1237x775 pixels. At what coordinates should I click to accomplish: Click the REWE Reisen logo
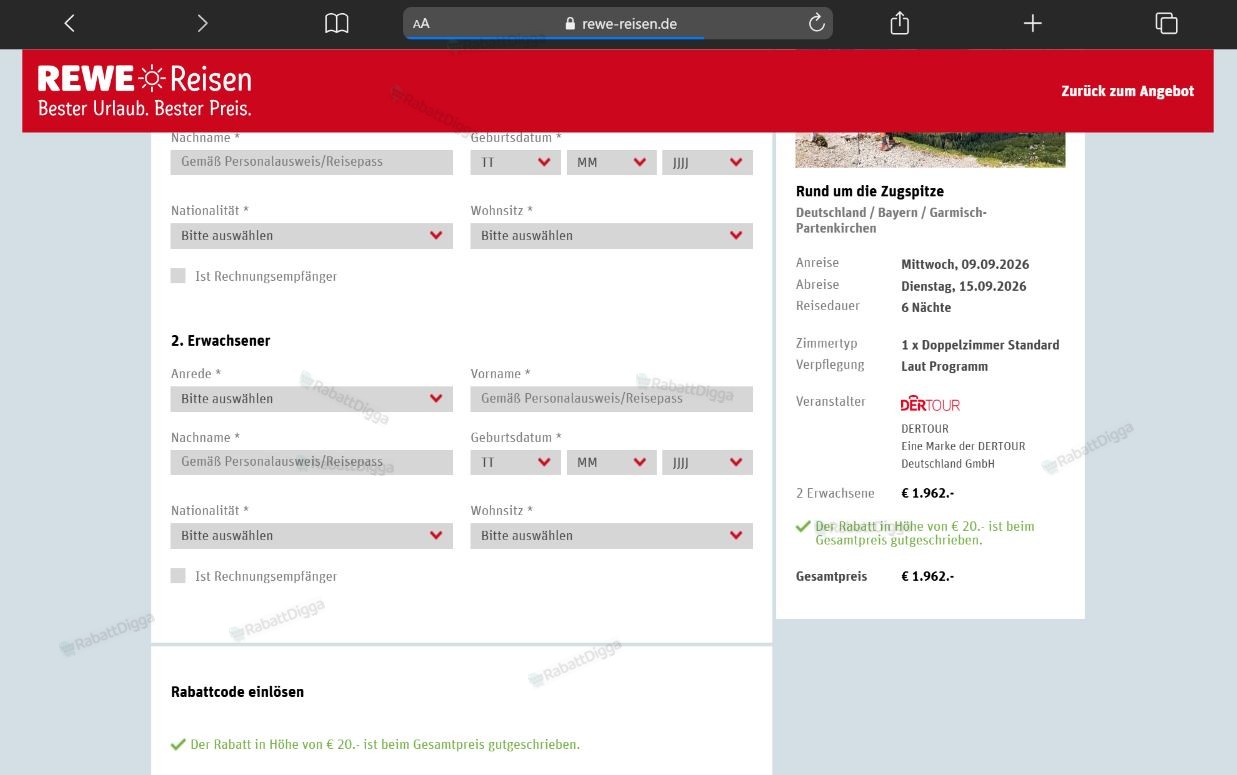pos(145,90)
